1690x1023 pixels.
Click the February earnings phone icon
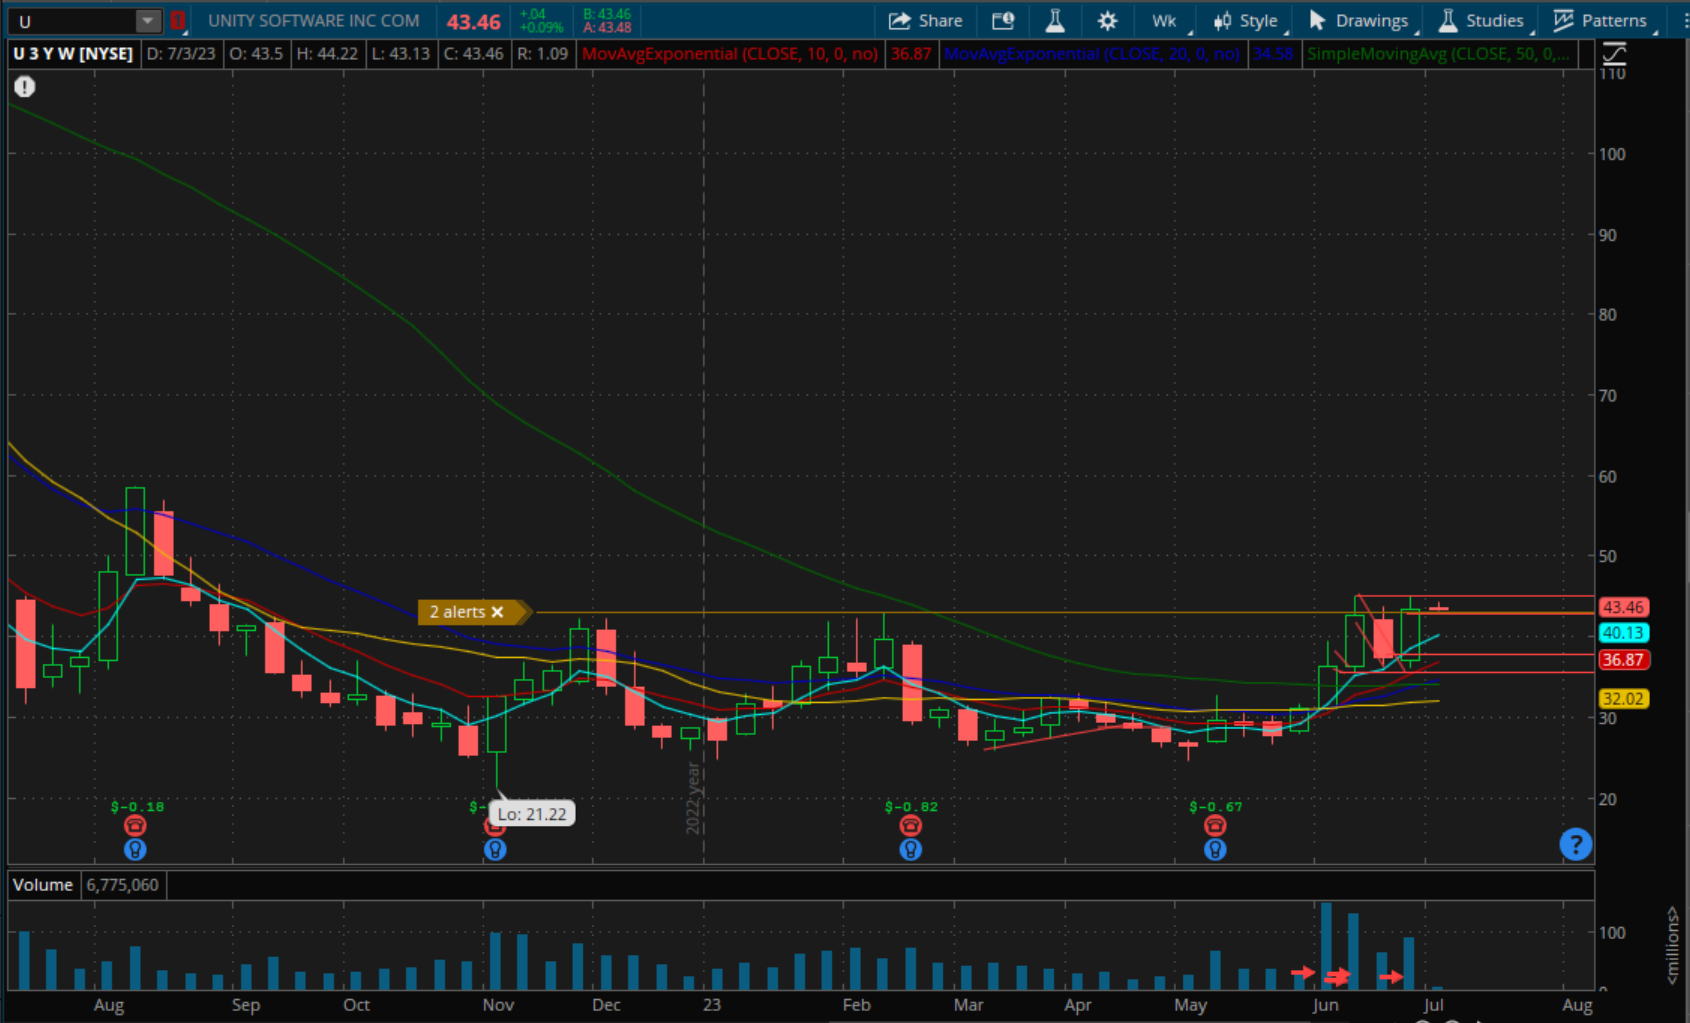(x=910, y=826)
